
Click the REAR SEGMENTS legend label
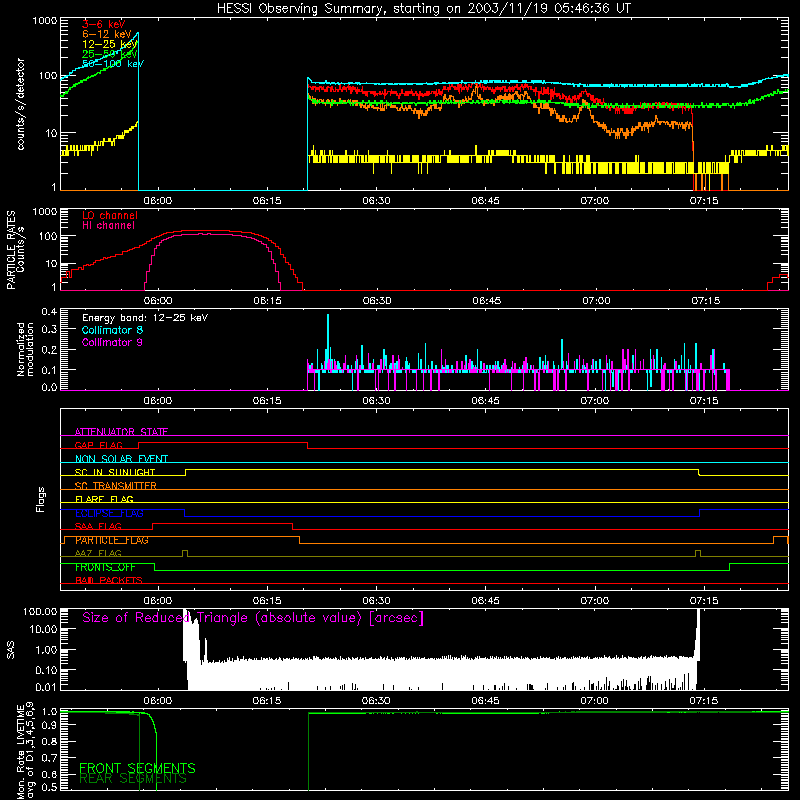tap(133, 779)
